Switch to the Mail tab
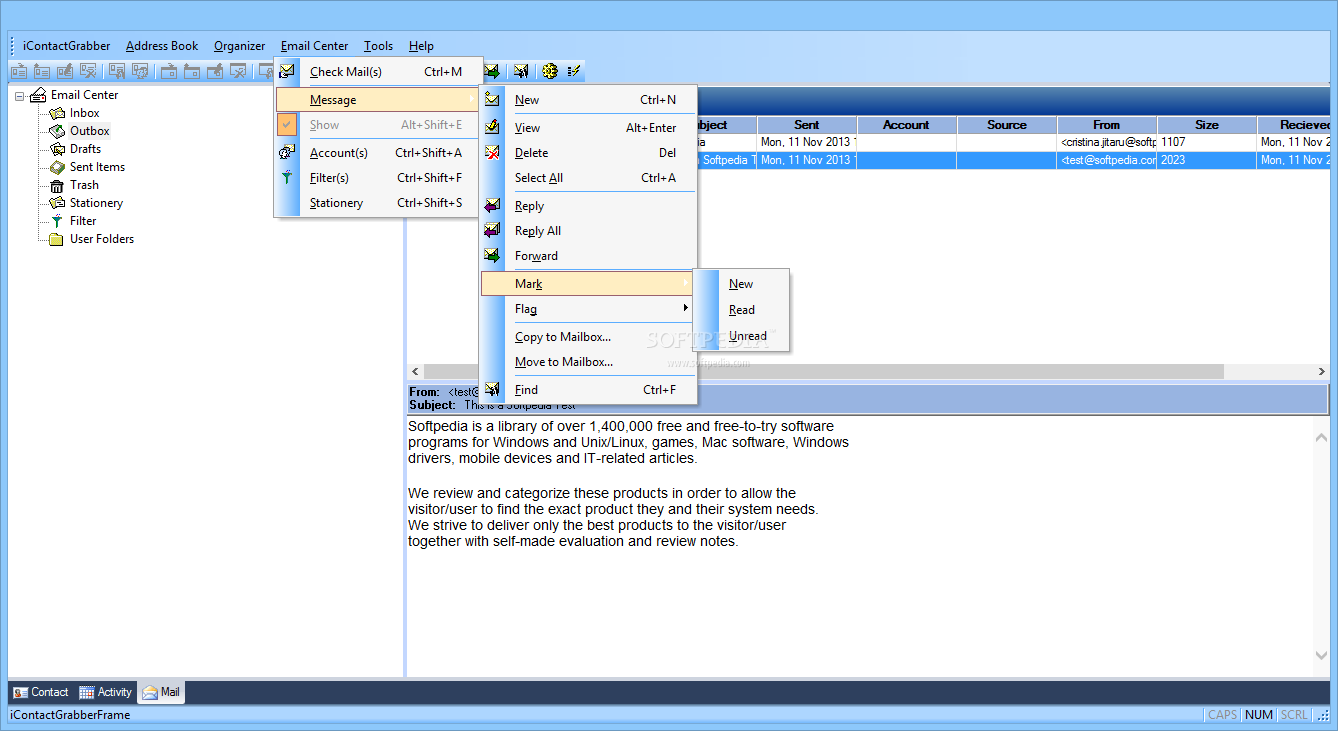The height and width of the screenshot is (731, 1338). tap(161, 692)
